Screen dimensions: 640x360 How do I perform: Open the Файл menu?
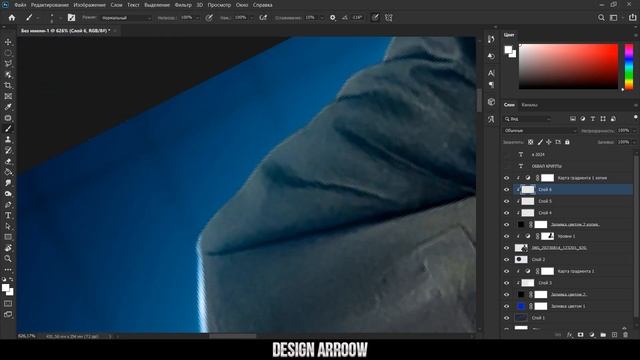pos(20,5)
